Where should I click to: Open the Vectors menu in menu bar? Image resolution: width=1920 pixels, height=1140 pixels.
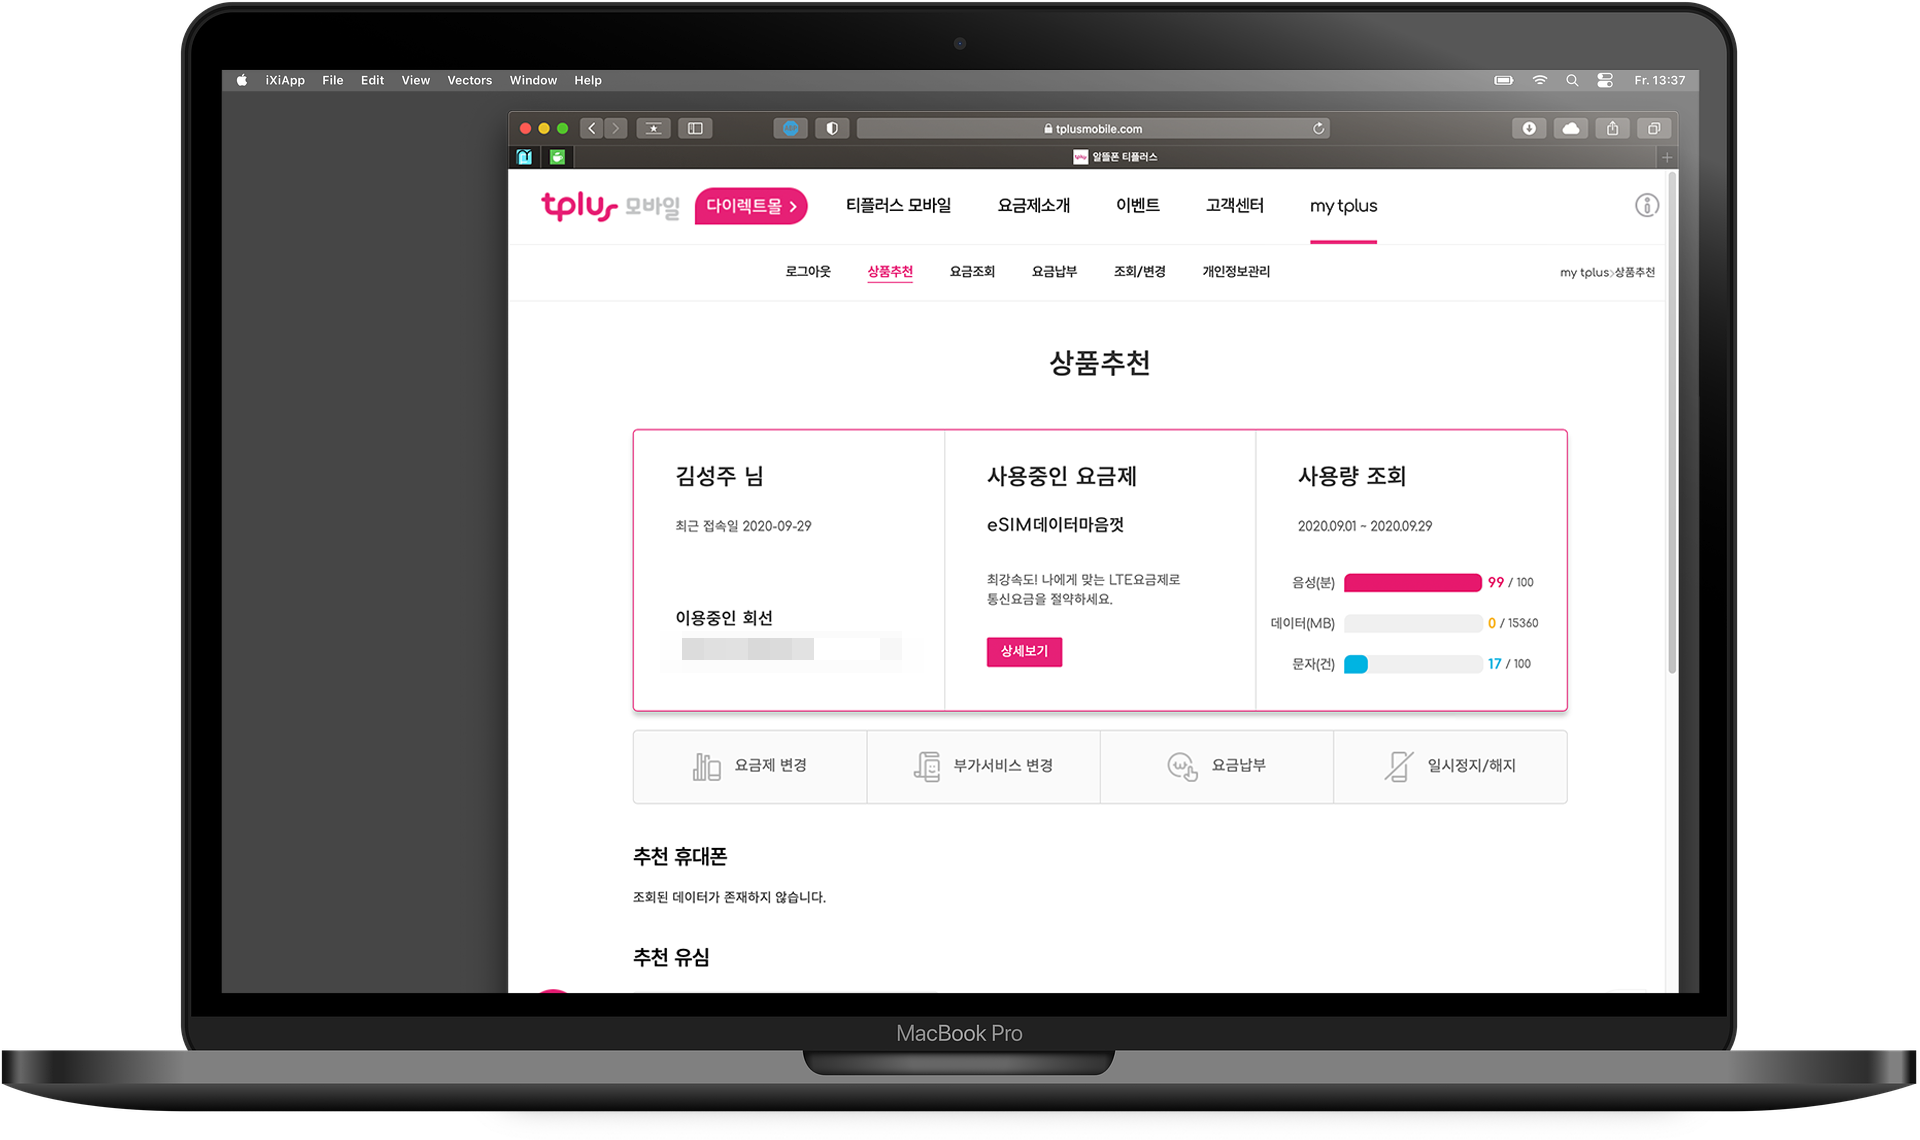tap(469, 80)
